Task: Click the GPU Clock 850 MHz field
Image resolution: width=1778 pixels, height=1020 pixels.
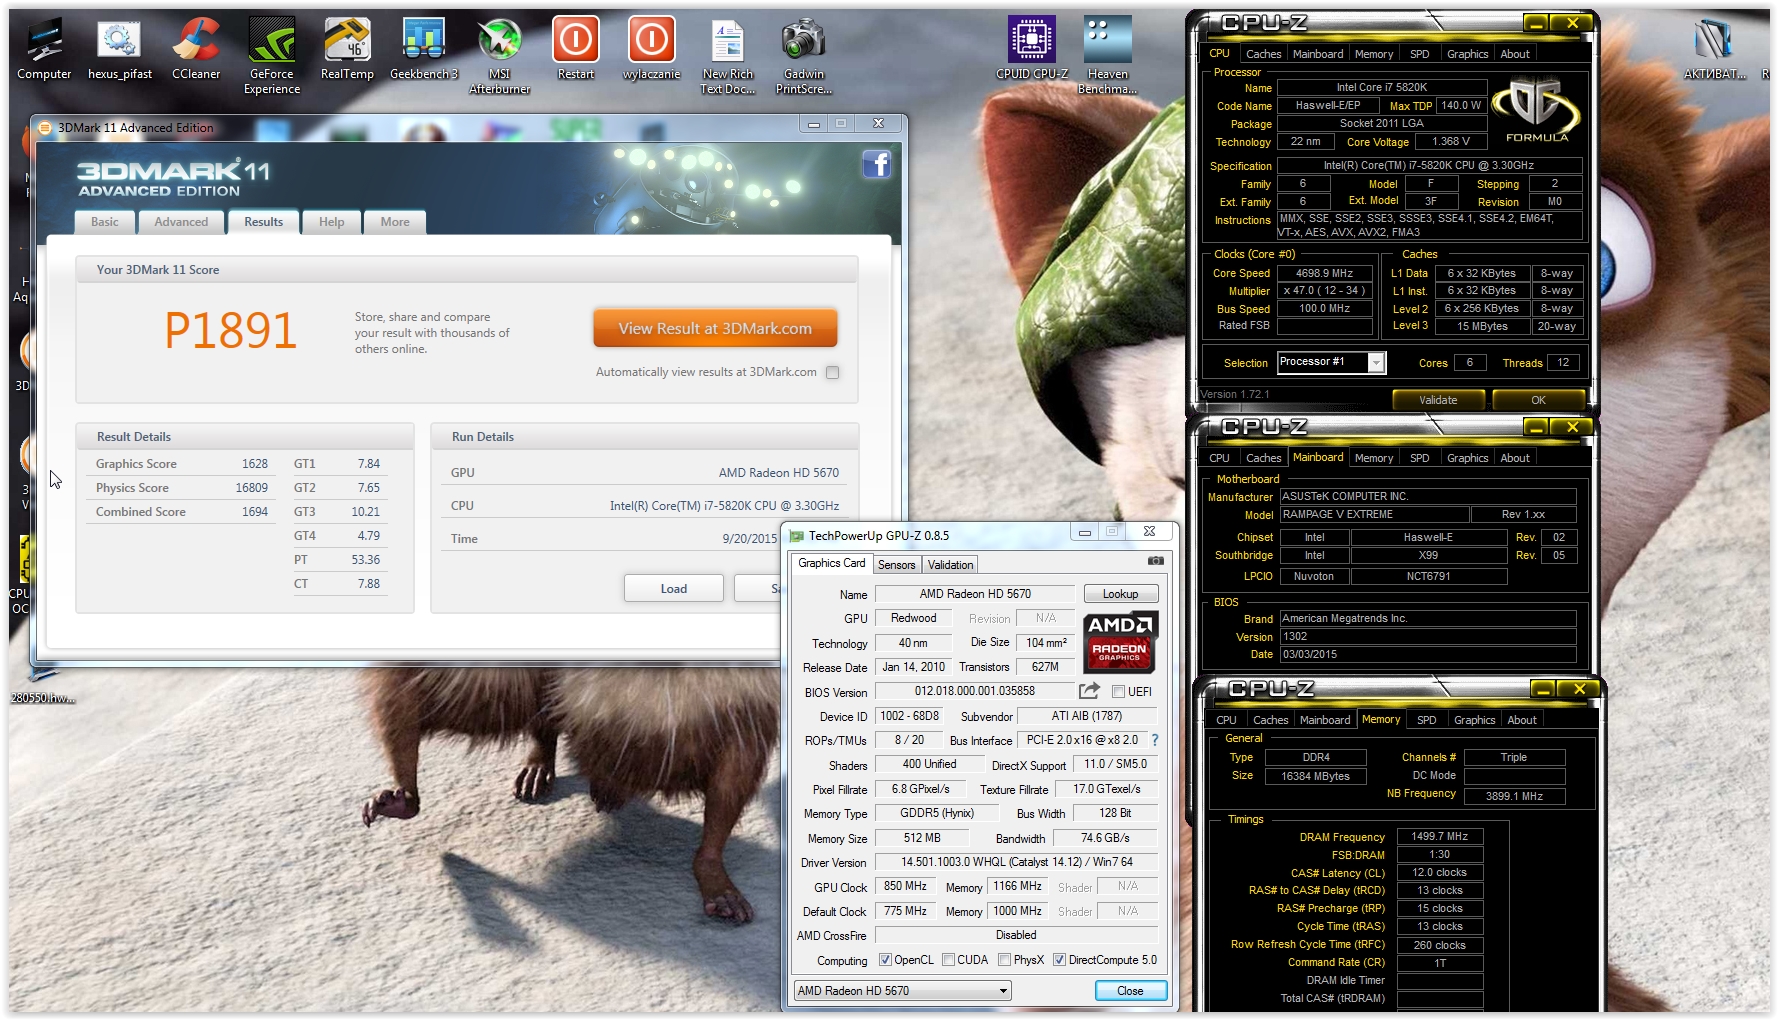Action: (x=905, y=886)
